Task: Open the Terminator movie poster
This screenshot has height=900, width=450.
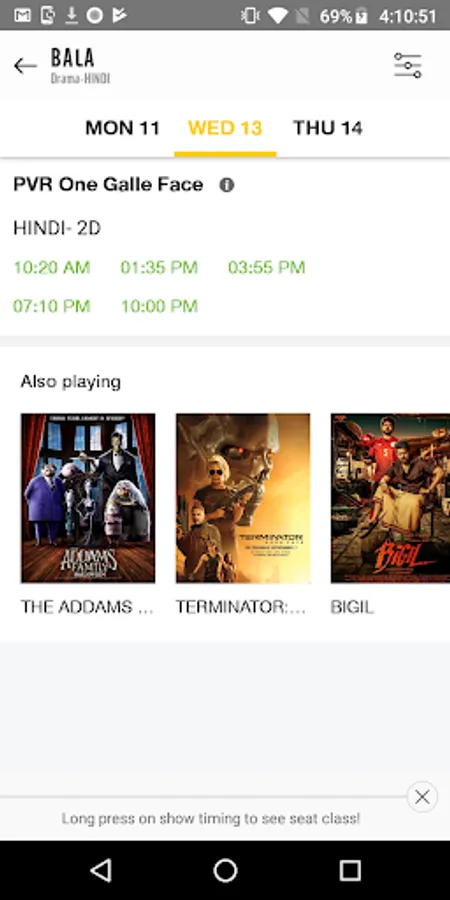Action: click(243, 498)
